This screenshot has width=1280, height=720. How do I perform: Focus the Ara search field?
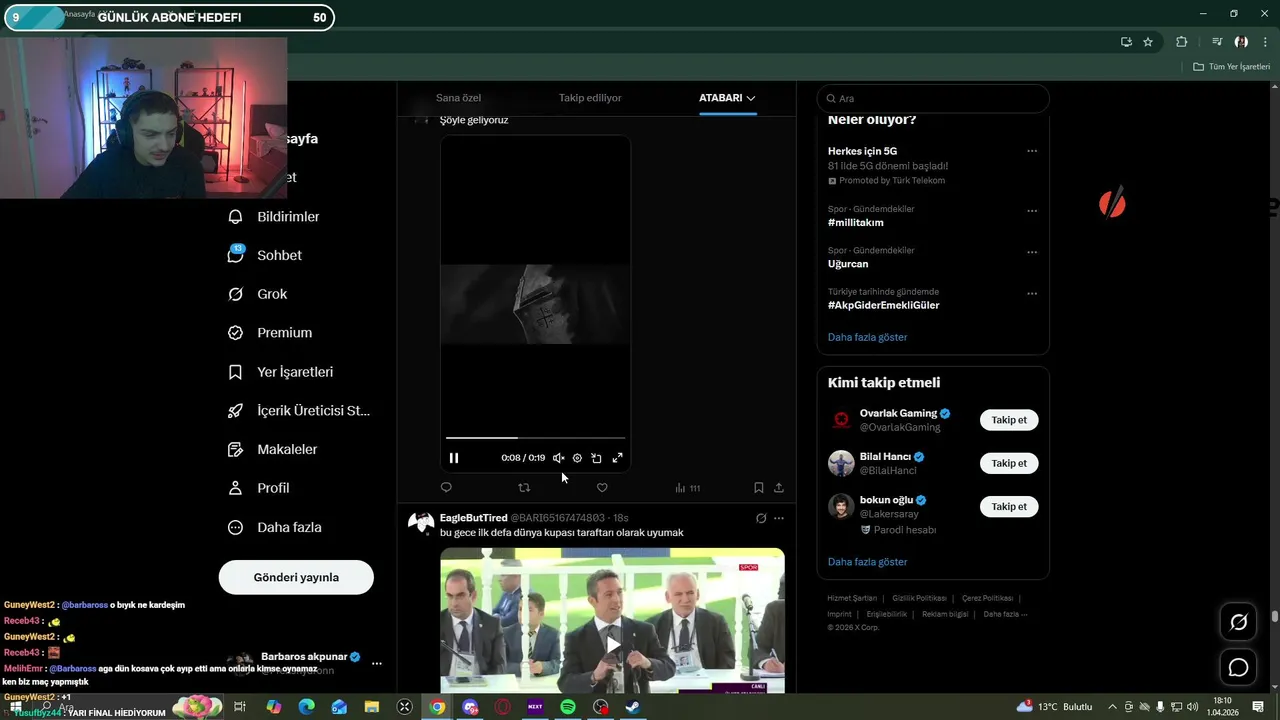pyautogui.click(x=933, y=98)
